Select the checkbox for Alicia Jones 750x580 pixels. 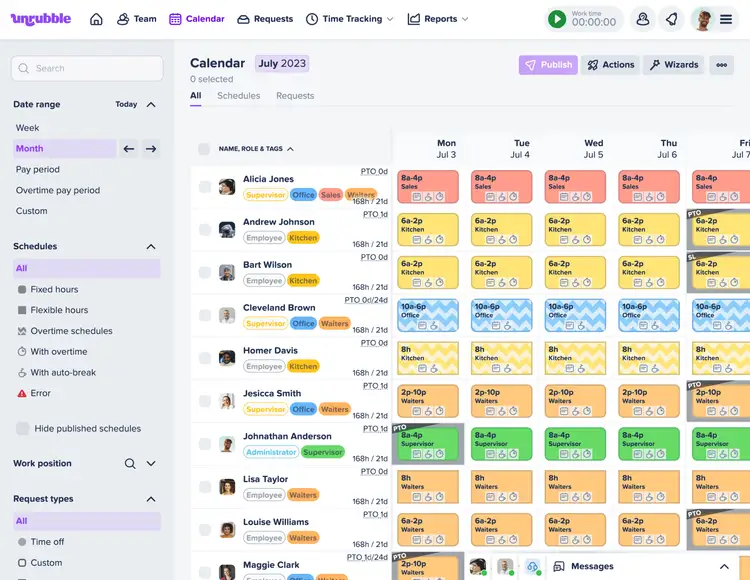pos(204,187)
